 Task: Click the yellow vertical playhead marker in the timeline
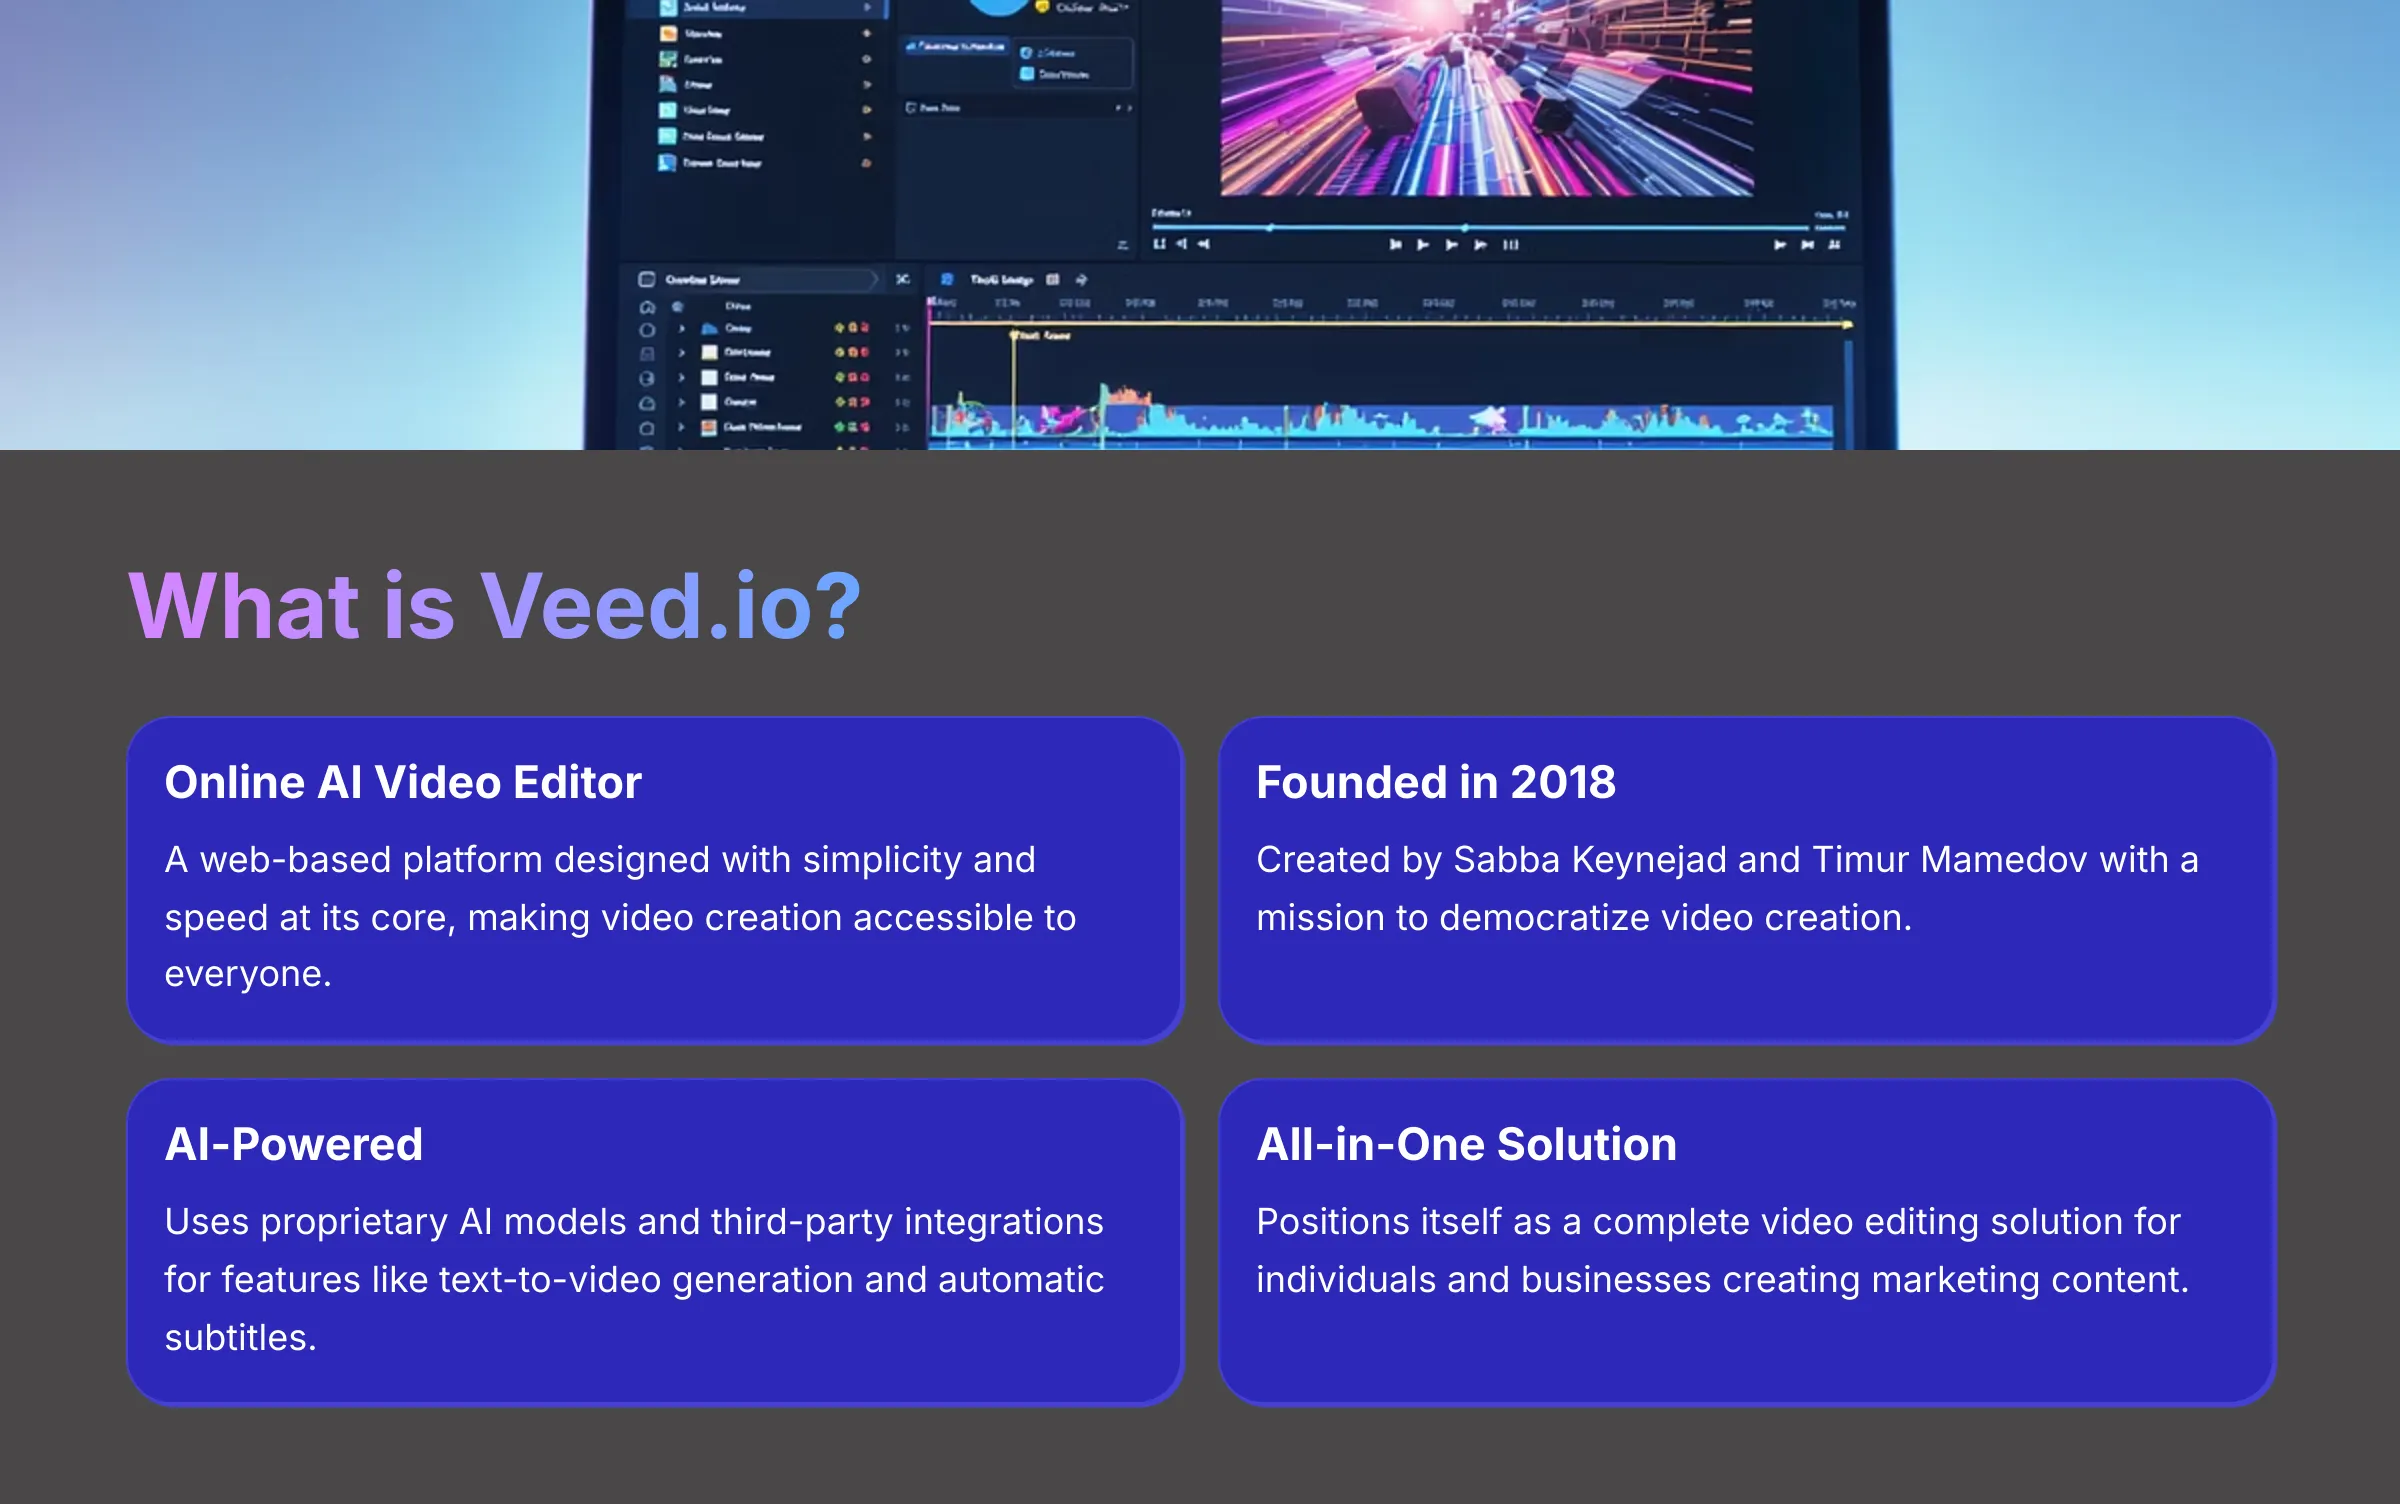[1013, 388]
